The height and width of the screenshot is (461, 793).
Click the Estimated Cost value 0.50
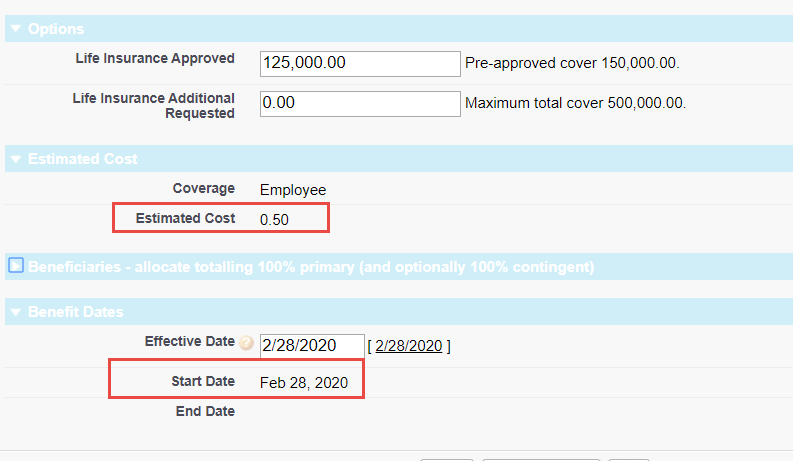(x=274, y=220)
